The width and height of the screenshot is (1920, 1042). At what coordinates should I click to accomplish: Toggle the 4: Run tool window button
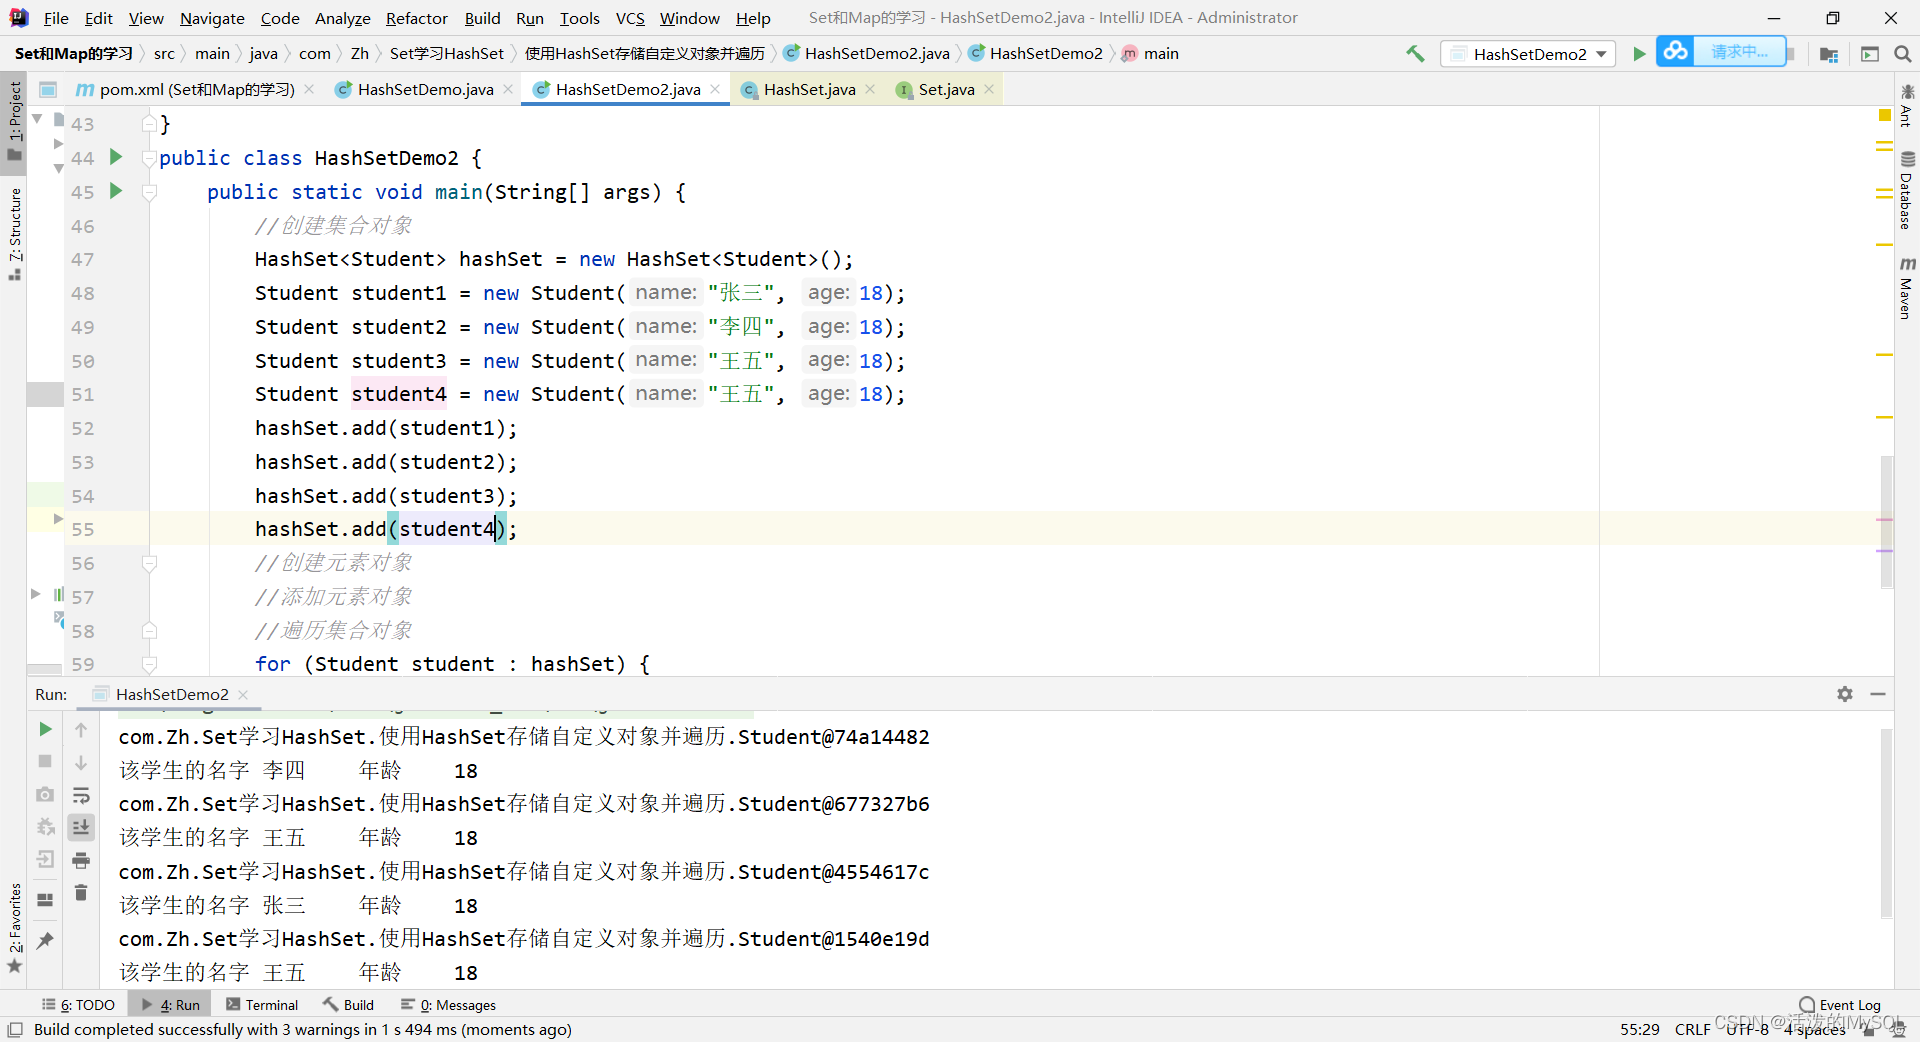[x=170, y=1005]
